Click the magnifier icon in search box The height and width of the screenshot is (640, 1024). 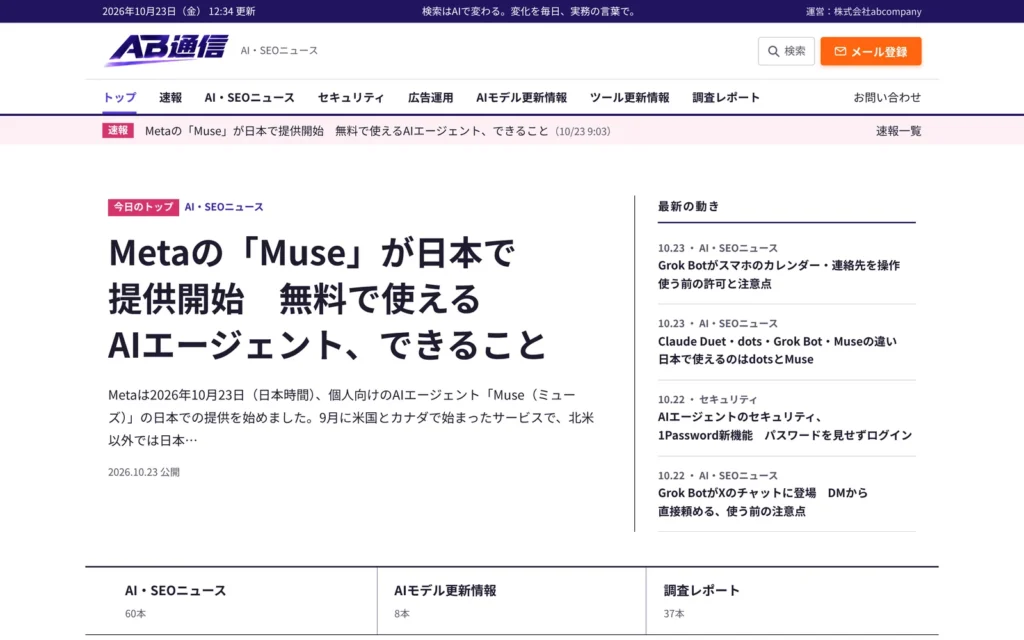pyautogui.click(x=773, y=51)
